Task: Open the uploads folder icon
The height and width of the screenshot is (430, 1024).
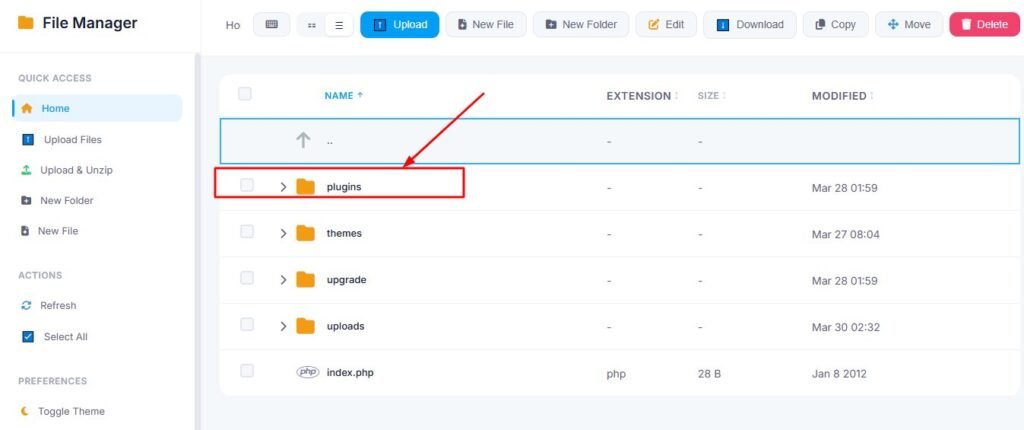Action: click(x=306, y=326)
